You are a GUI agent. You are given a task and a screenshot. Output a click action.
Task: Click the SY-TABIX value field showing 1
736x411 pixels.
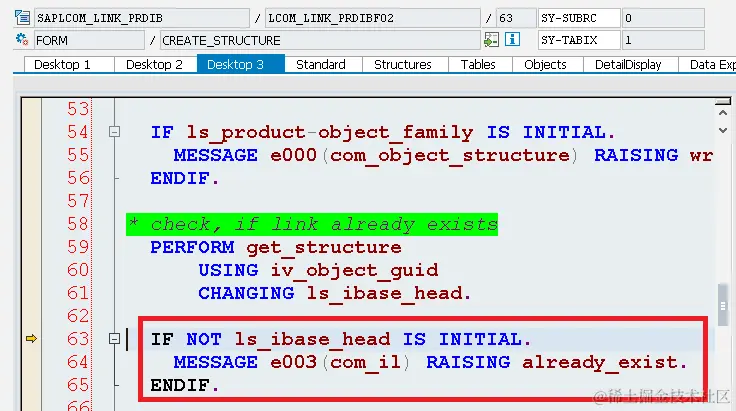point(663,40)
